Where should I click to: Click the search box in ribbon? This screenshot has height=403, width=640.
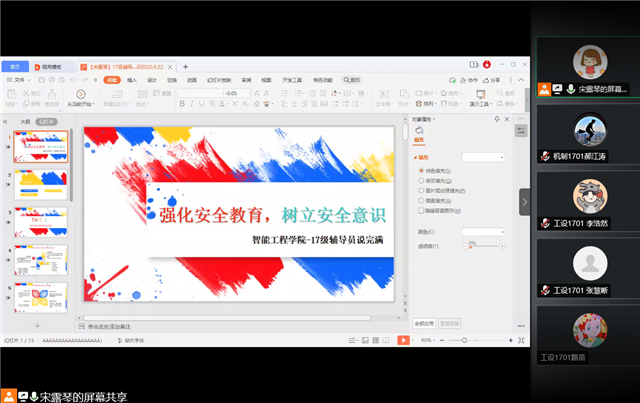coord(352,80)
